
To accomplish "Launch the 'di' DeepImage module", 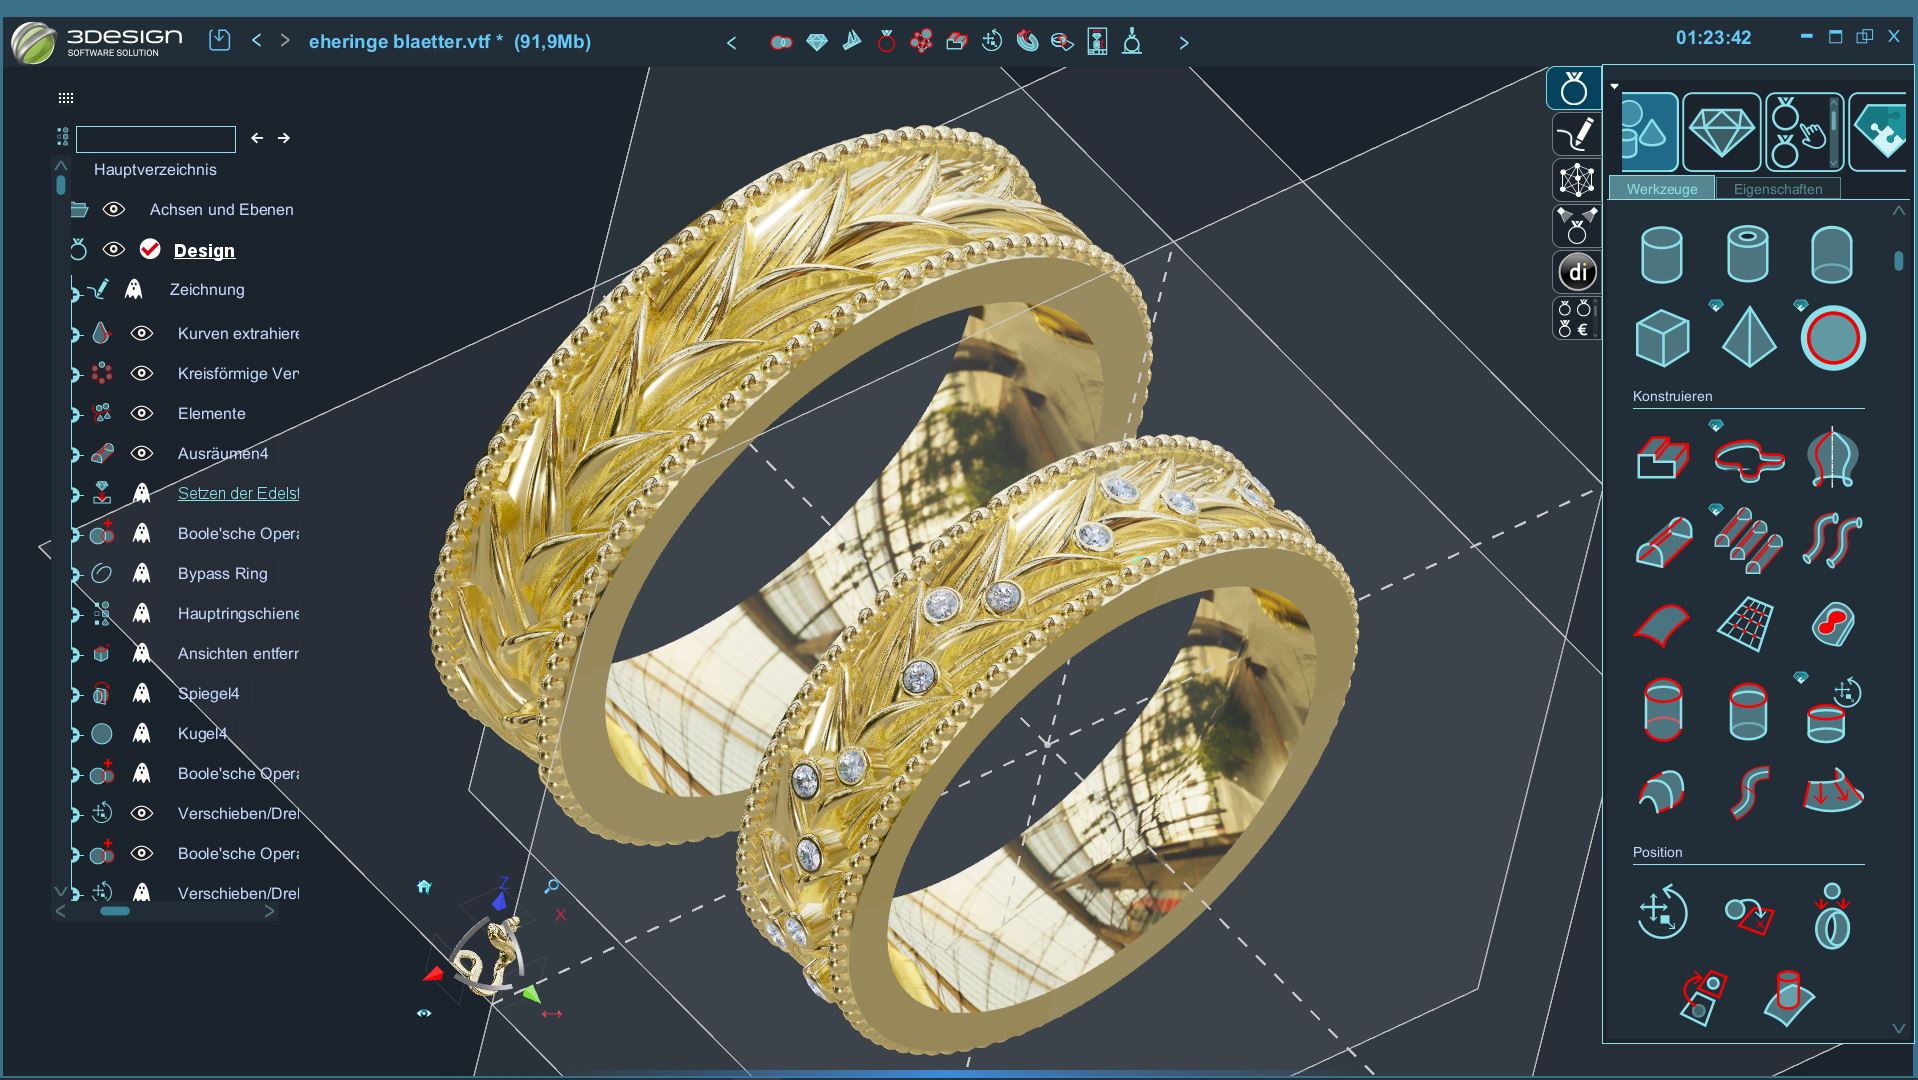I will click(x=1577, y=272).
